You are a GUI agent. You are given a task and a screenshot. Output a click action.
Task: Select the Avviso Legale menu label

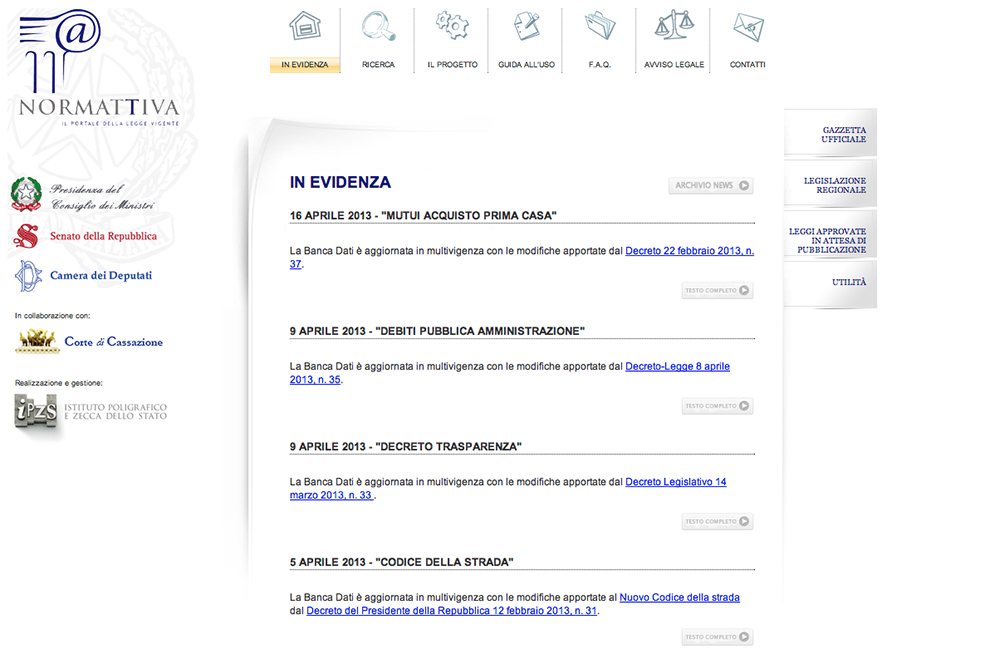point(674,64)
